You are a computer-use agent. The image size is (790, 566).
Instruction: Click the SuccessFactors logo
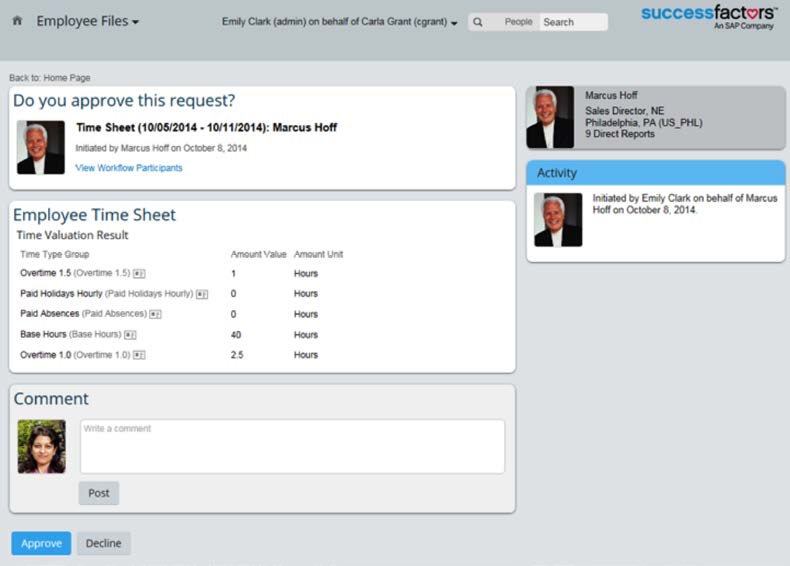(x=708, y=16)
